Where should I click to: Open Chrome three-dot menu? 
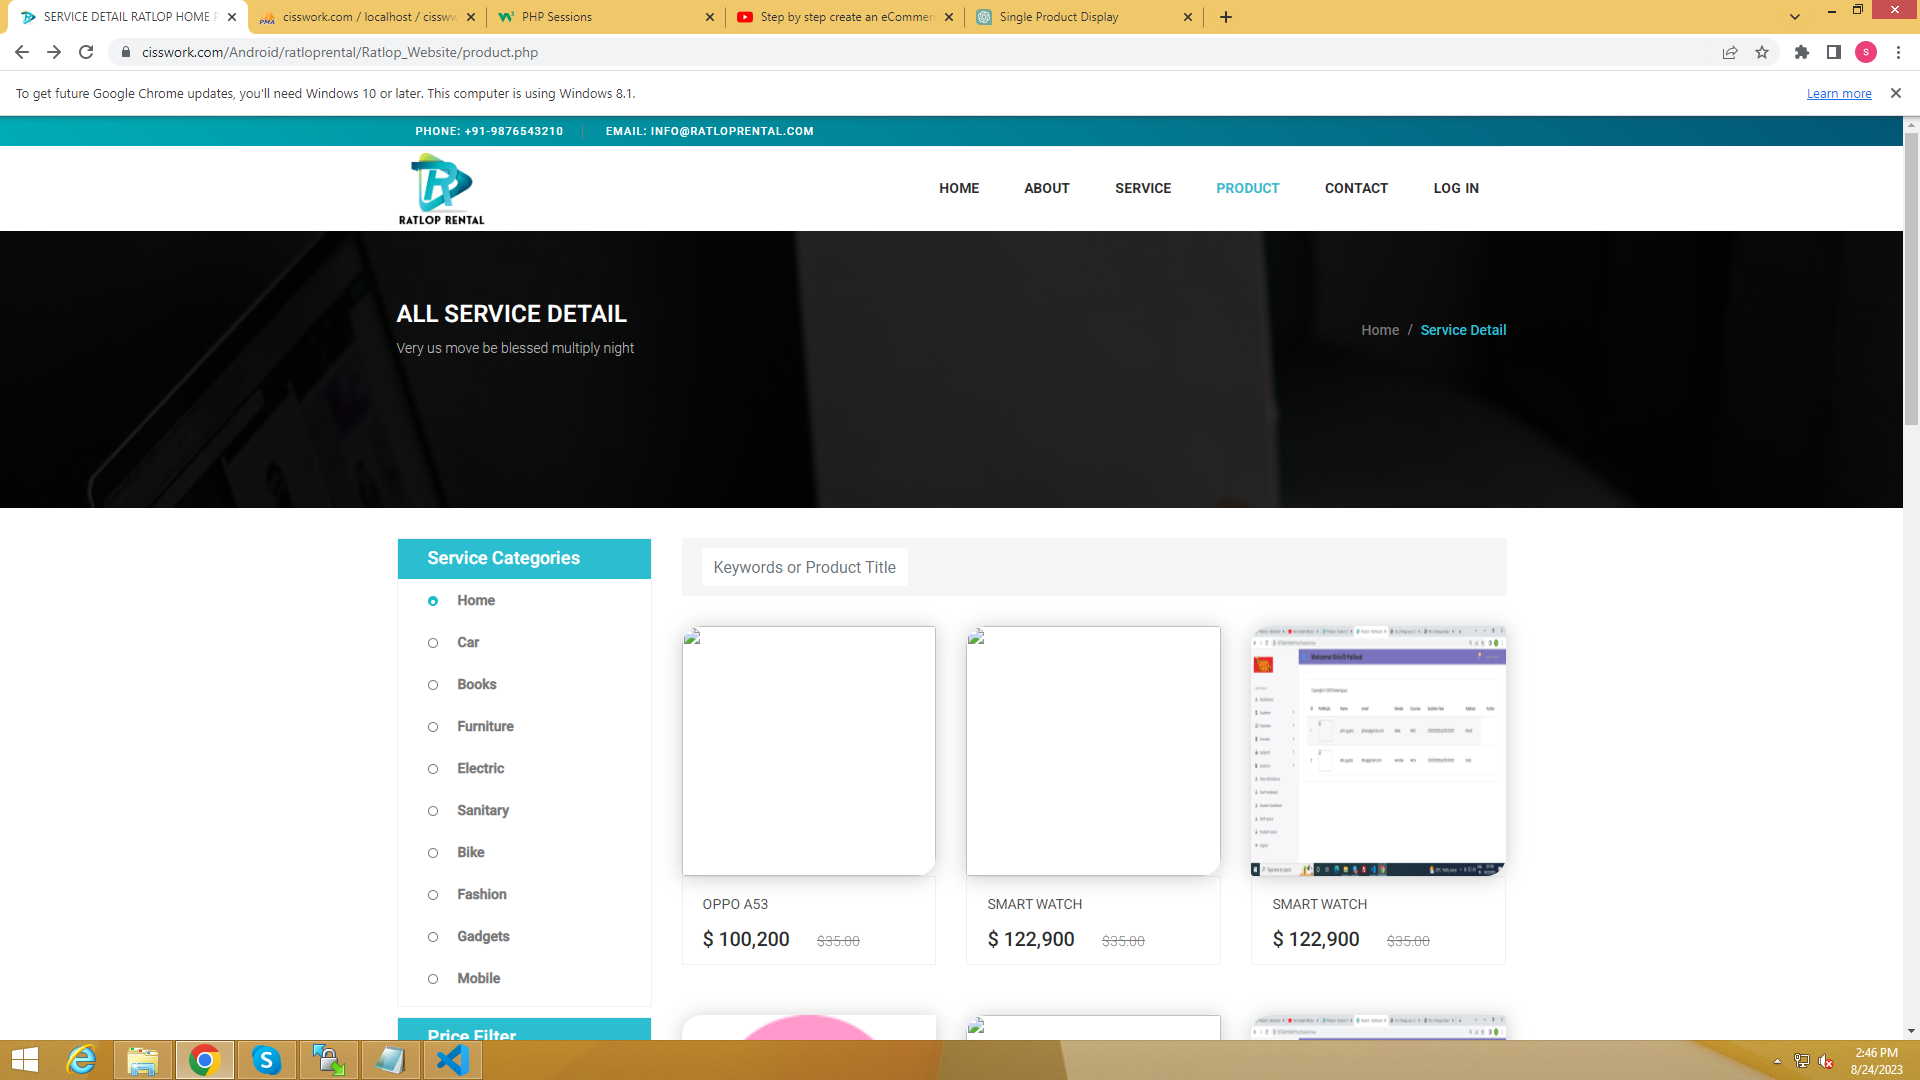[x=1898, y=52]
